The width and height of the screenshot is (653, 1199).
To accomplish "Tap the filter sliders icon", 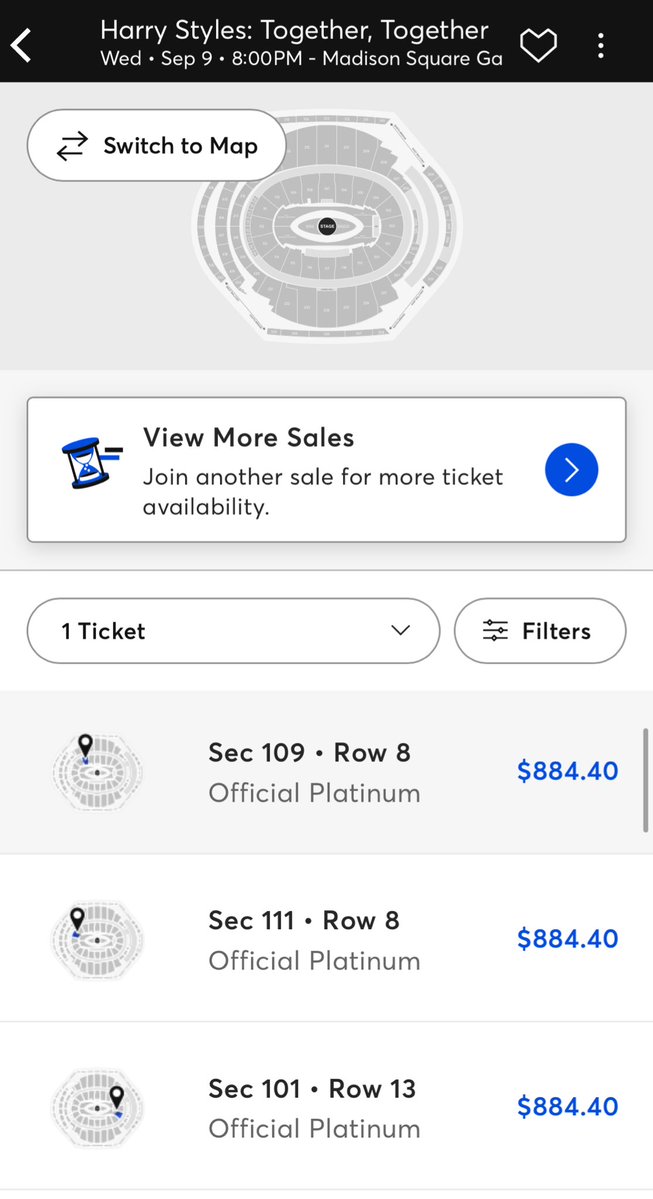I will [495, 631].
